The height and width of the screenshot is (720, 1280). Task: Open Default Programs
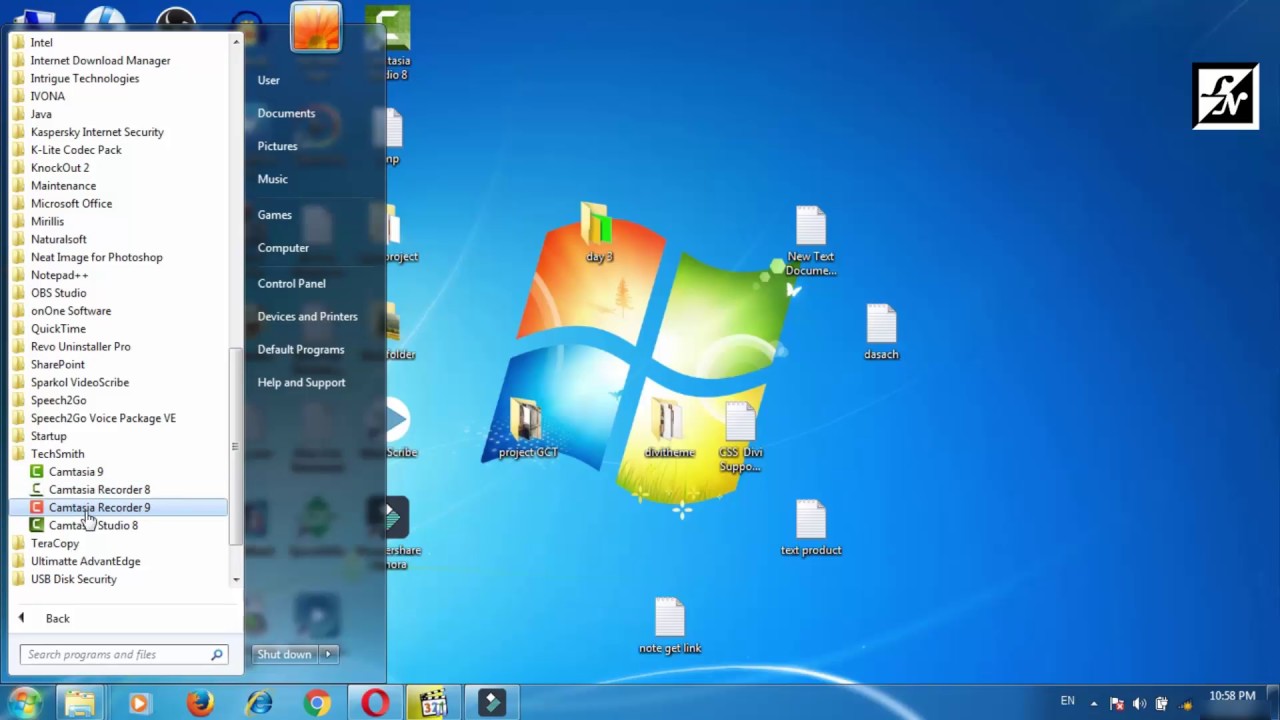[300, 350]
